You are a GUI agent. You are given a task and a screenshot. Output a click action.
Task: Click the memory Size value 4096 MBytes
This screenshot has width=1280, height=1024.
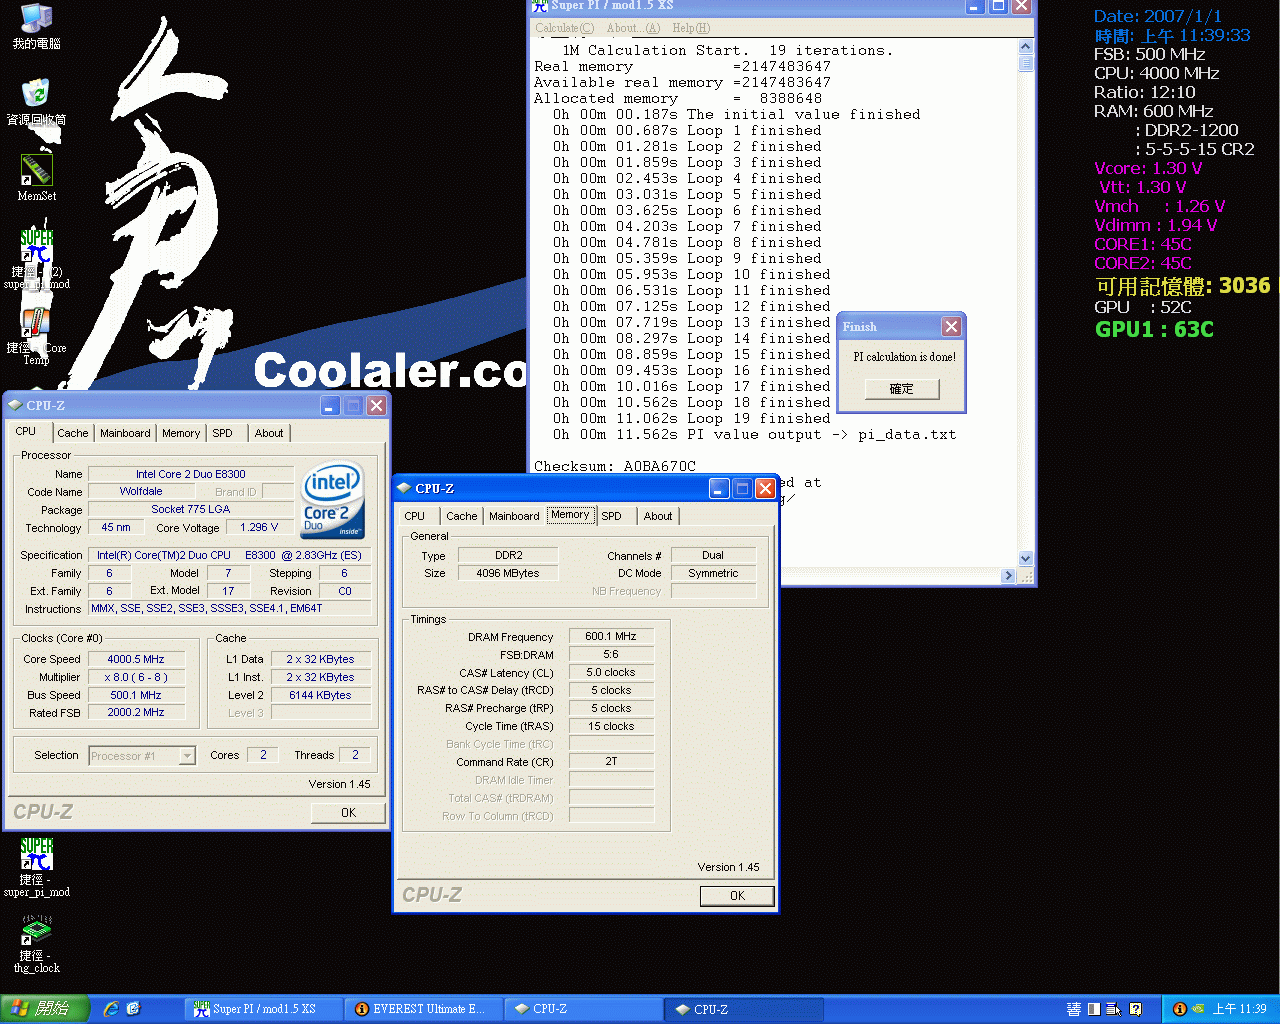coord(508,573)
